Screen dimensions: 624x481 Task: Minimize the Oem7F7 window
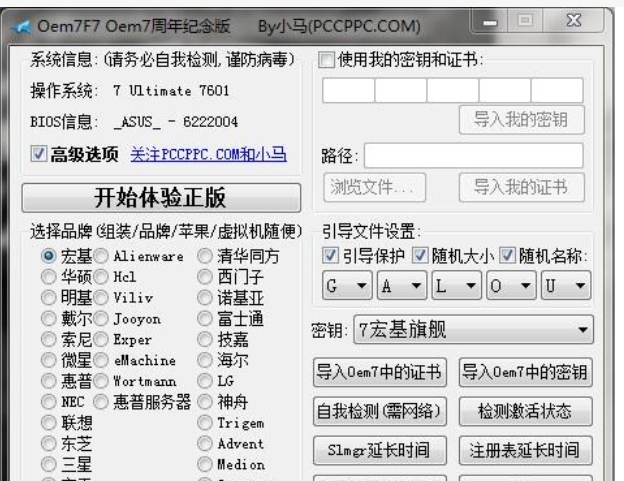(490, 21)
